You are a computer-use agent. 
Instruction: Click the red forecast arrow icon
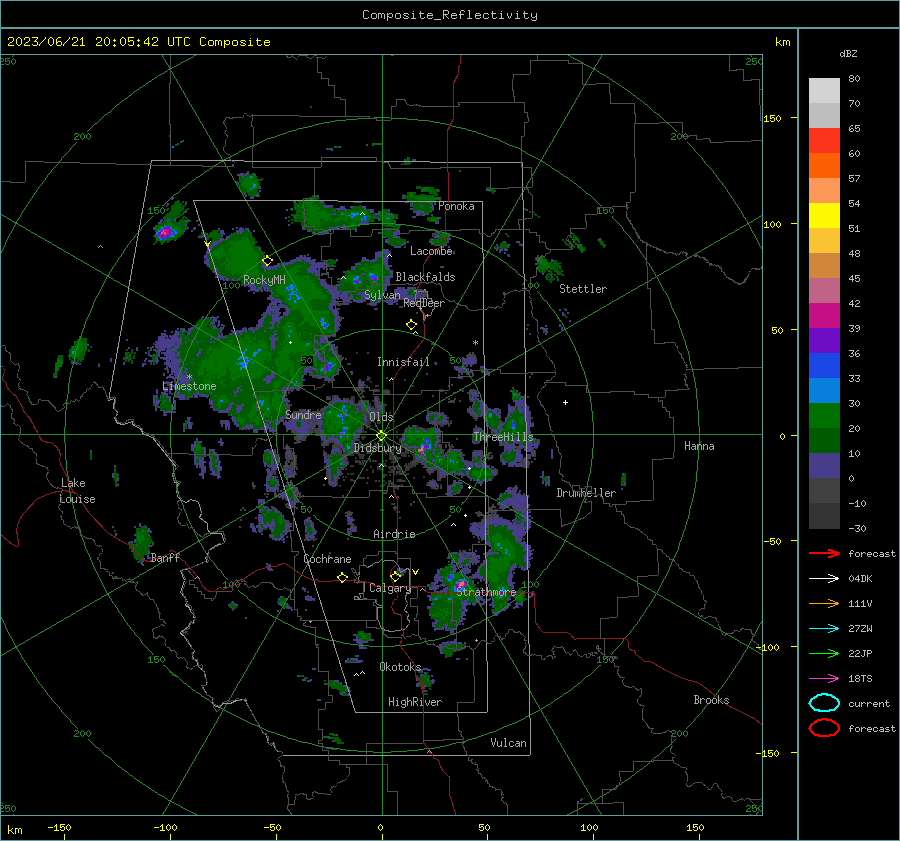coord(824,553)
